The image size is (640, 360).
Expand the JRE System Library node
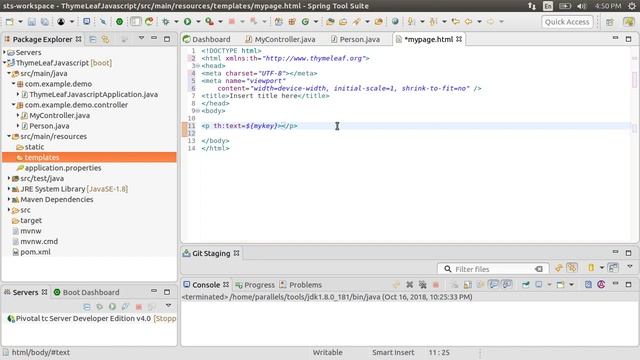9,189
